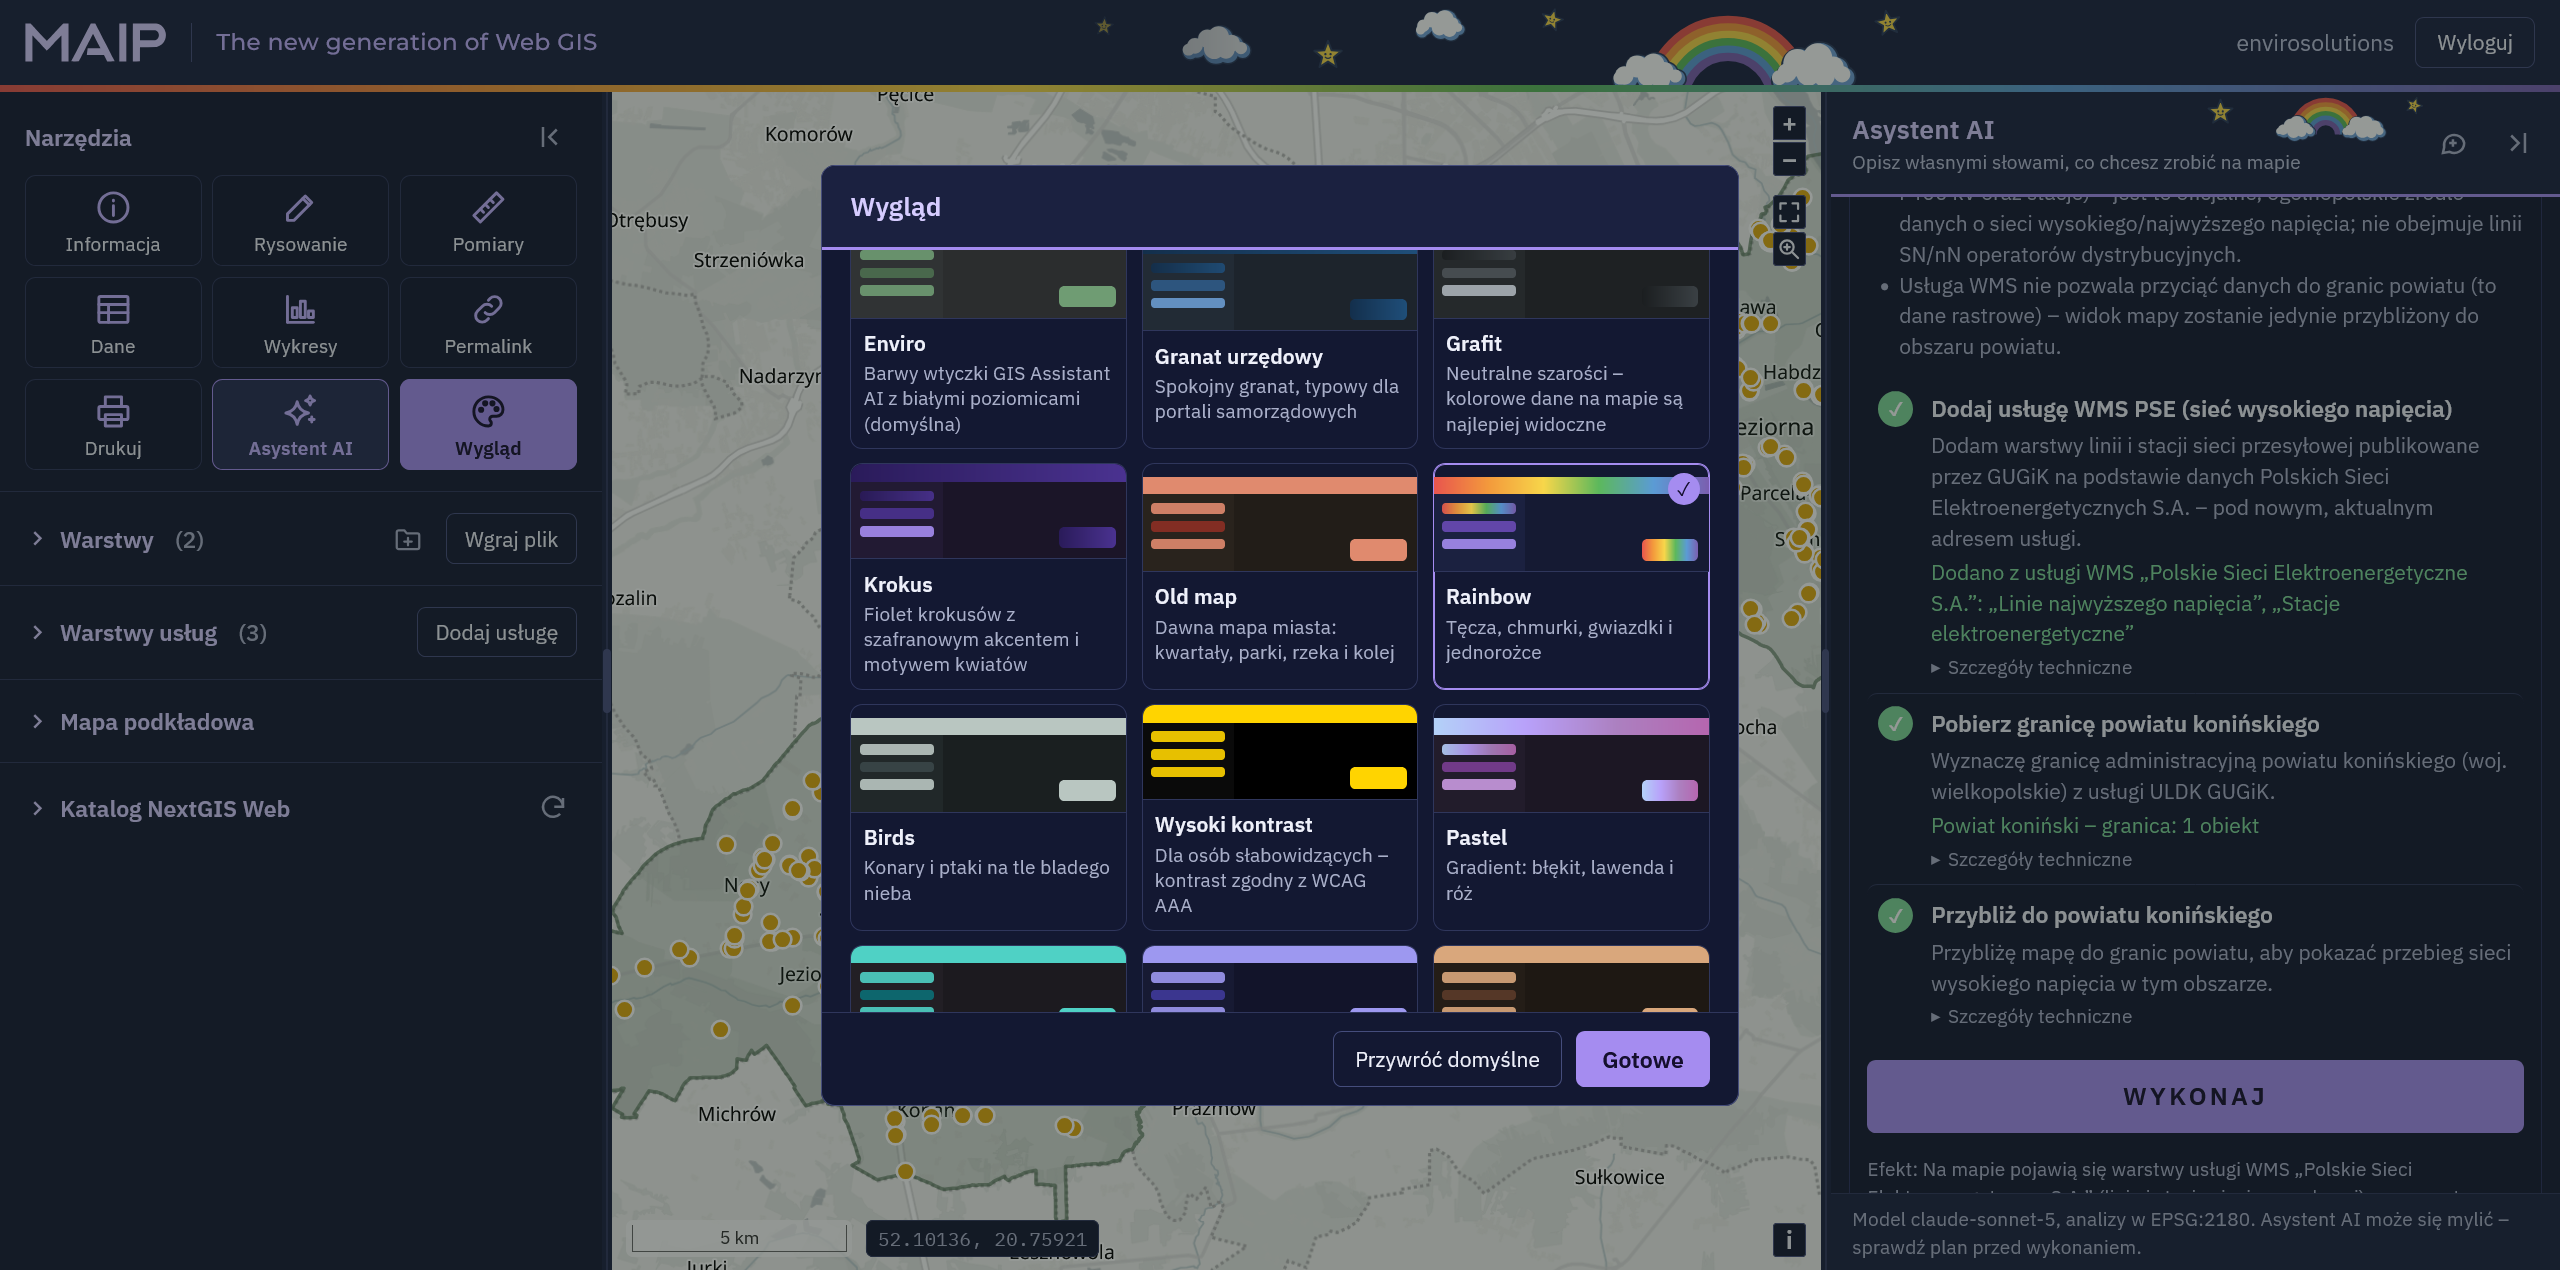This screenshot has width=2560, height=1270.
Task: Create a Permalink
Action: pyautogui.click(x=488, y=323)
